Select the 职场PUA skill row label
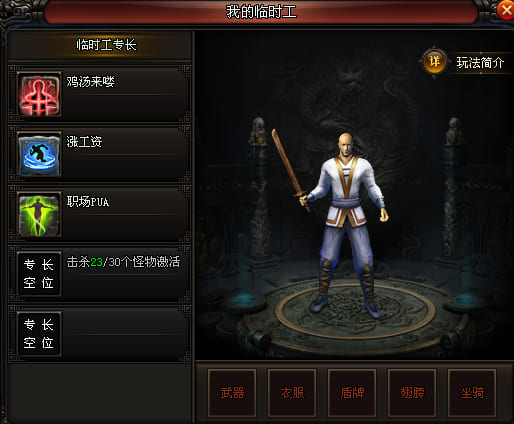Viewport: 514px width, 424px height. (x=88, y=202)
